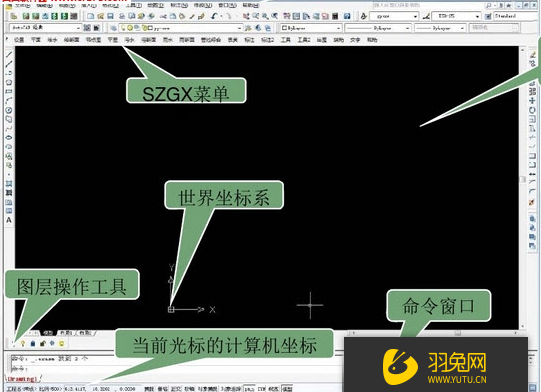The image size is (541, 392).
Task: Select the Arc draw tool
Action: (9, 101)
